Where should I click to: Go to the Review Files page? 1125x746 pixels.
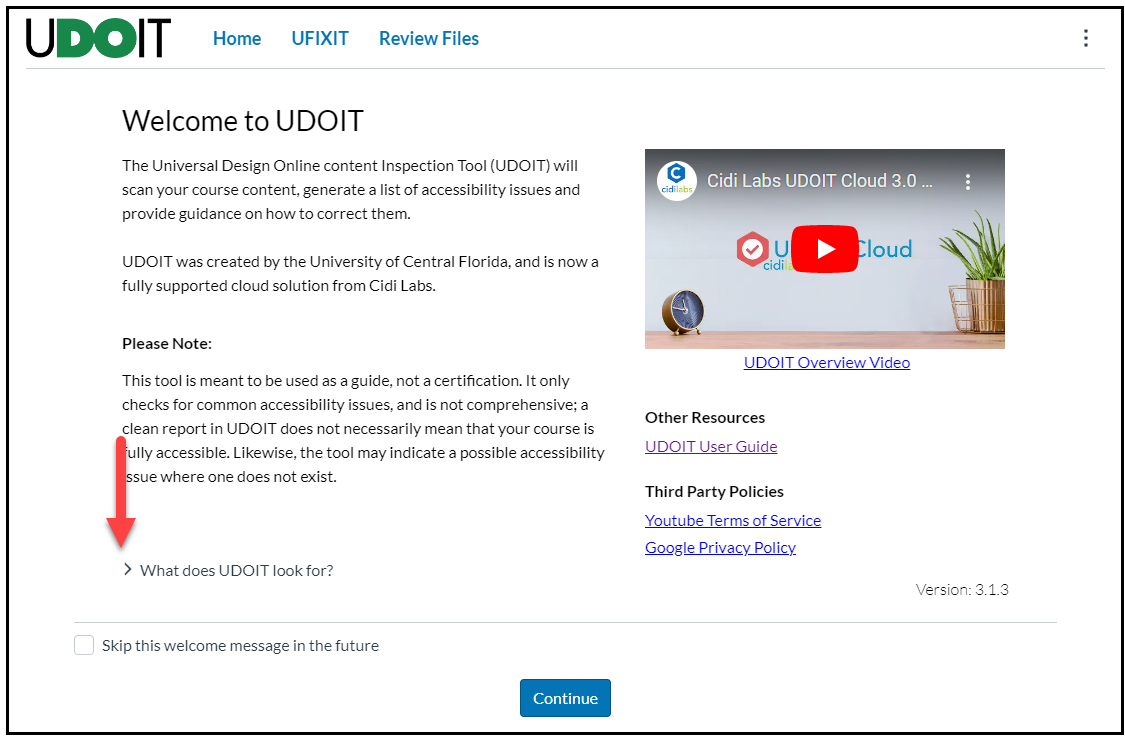point(429,39)
